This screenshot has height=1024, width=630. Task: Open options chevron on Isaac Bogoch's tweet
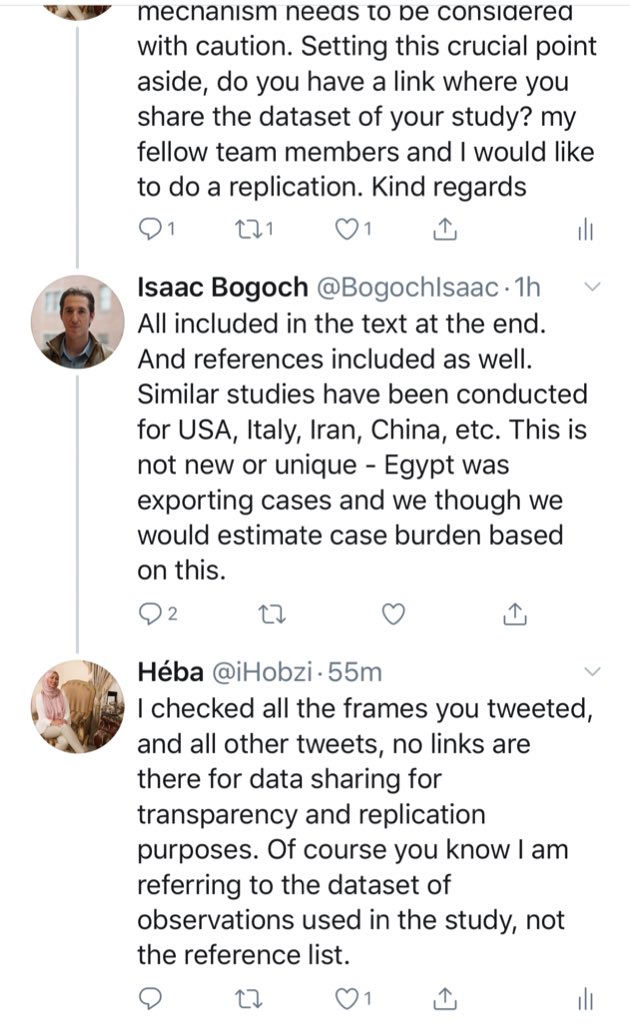pos(591,288)
